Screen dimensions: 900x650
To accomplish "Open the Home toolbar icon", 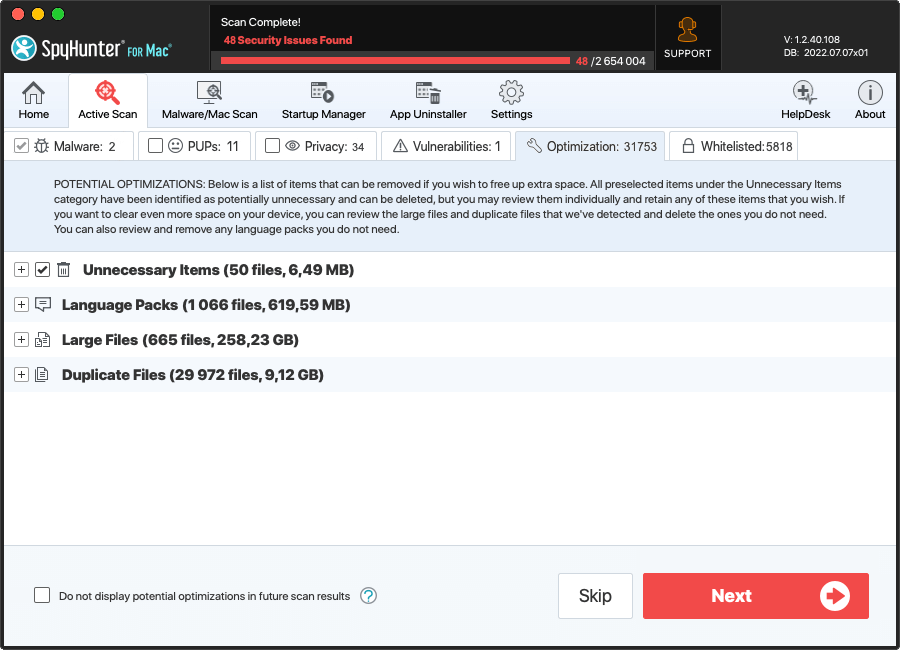I will (34, 94).
